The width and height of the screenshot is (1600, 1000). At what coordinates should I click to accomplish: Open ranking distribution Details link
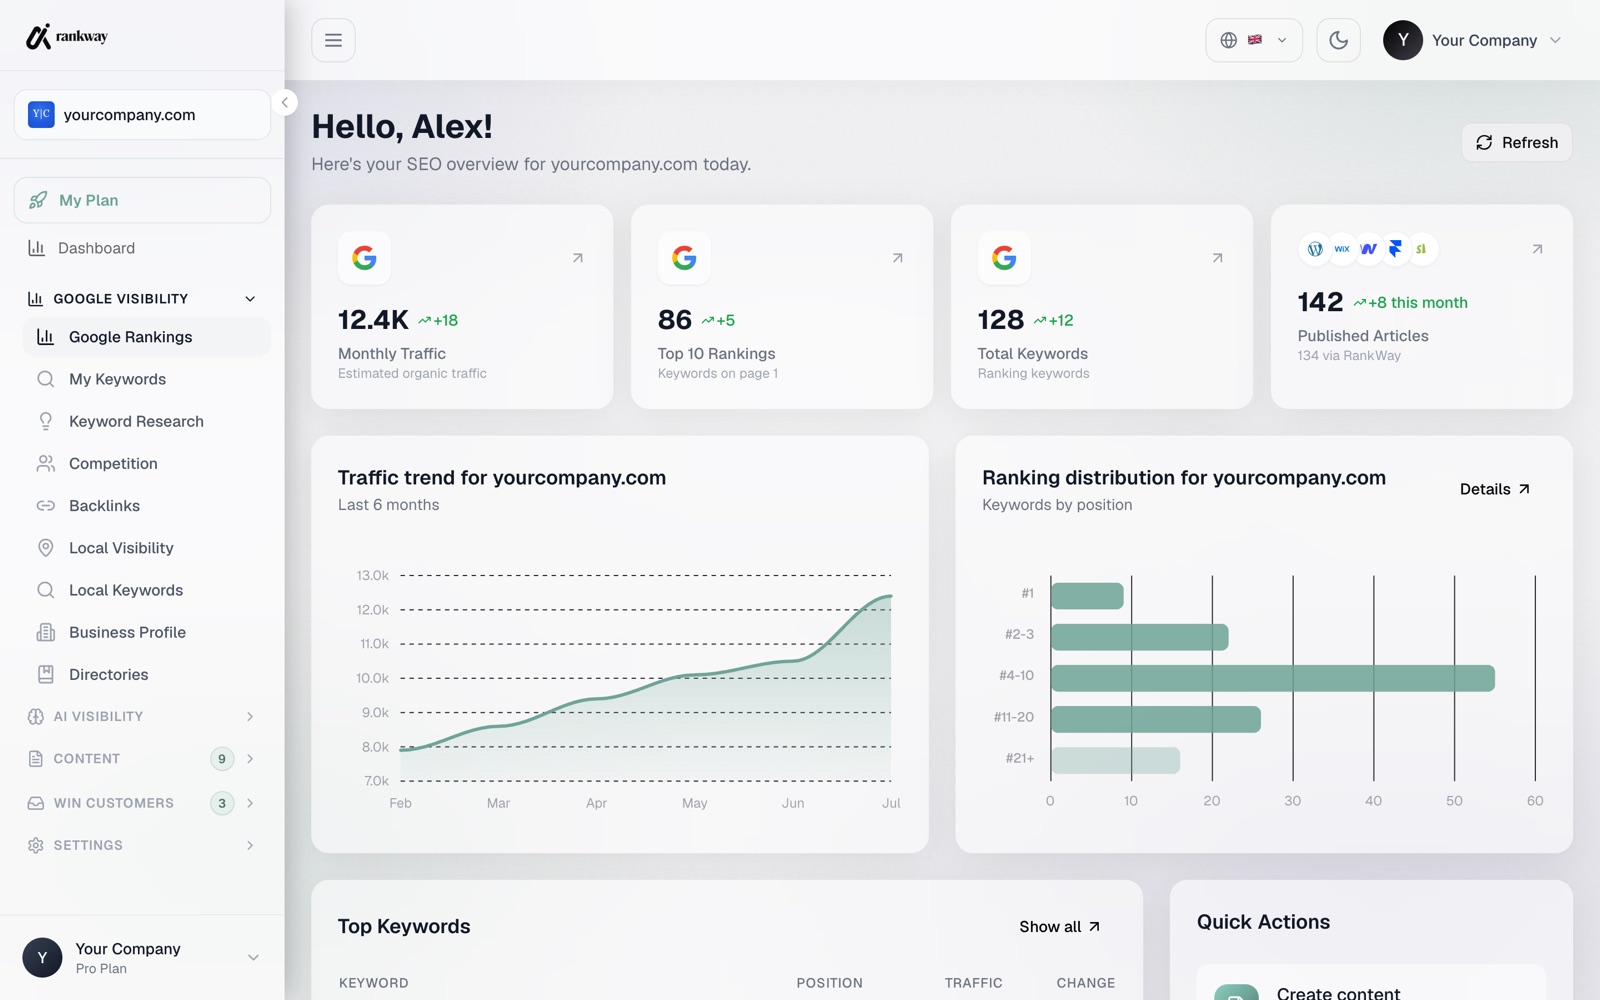(1495, 489)
